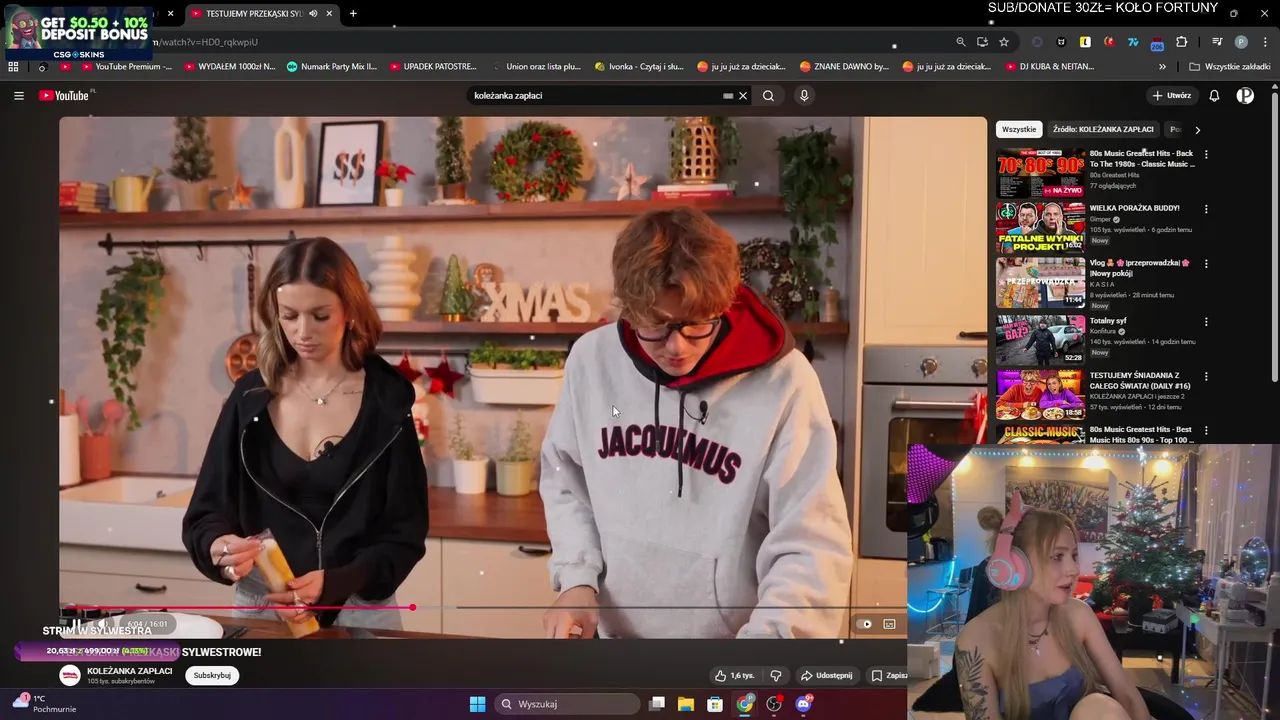
Task: Open the YouTube hamburger guide menu
Action: [19, 95]
